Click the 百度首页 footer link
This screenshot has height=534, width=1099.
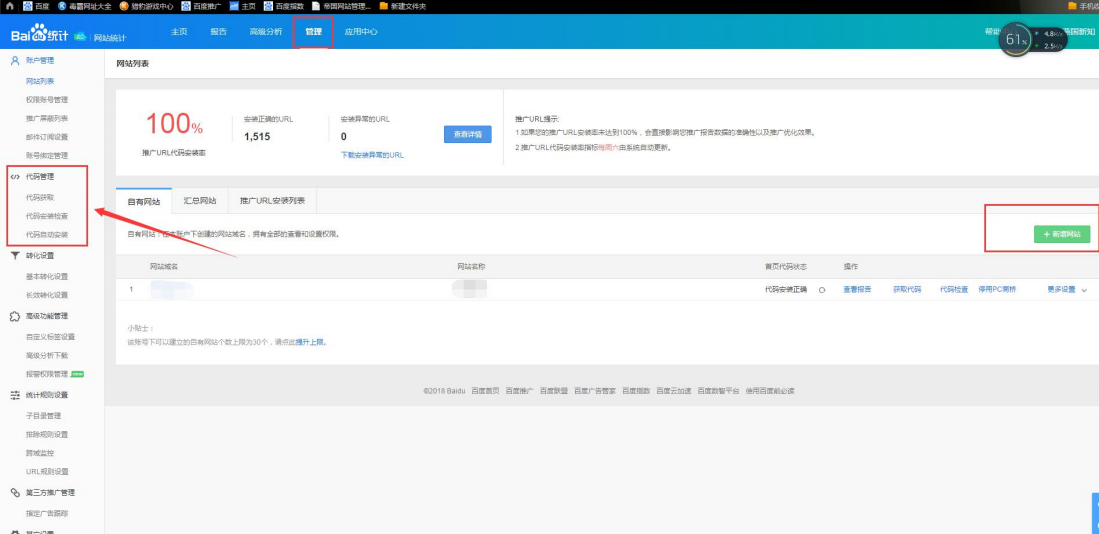pos(485,391)
